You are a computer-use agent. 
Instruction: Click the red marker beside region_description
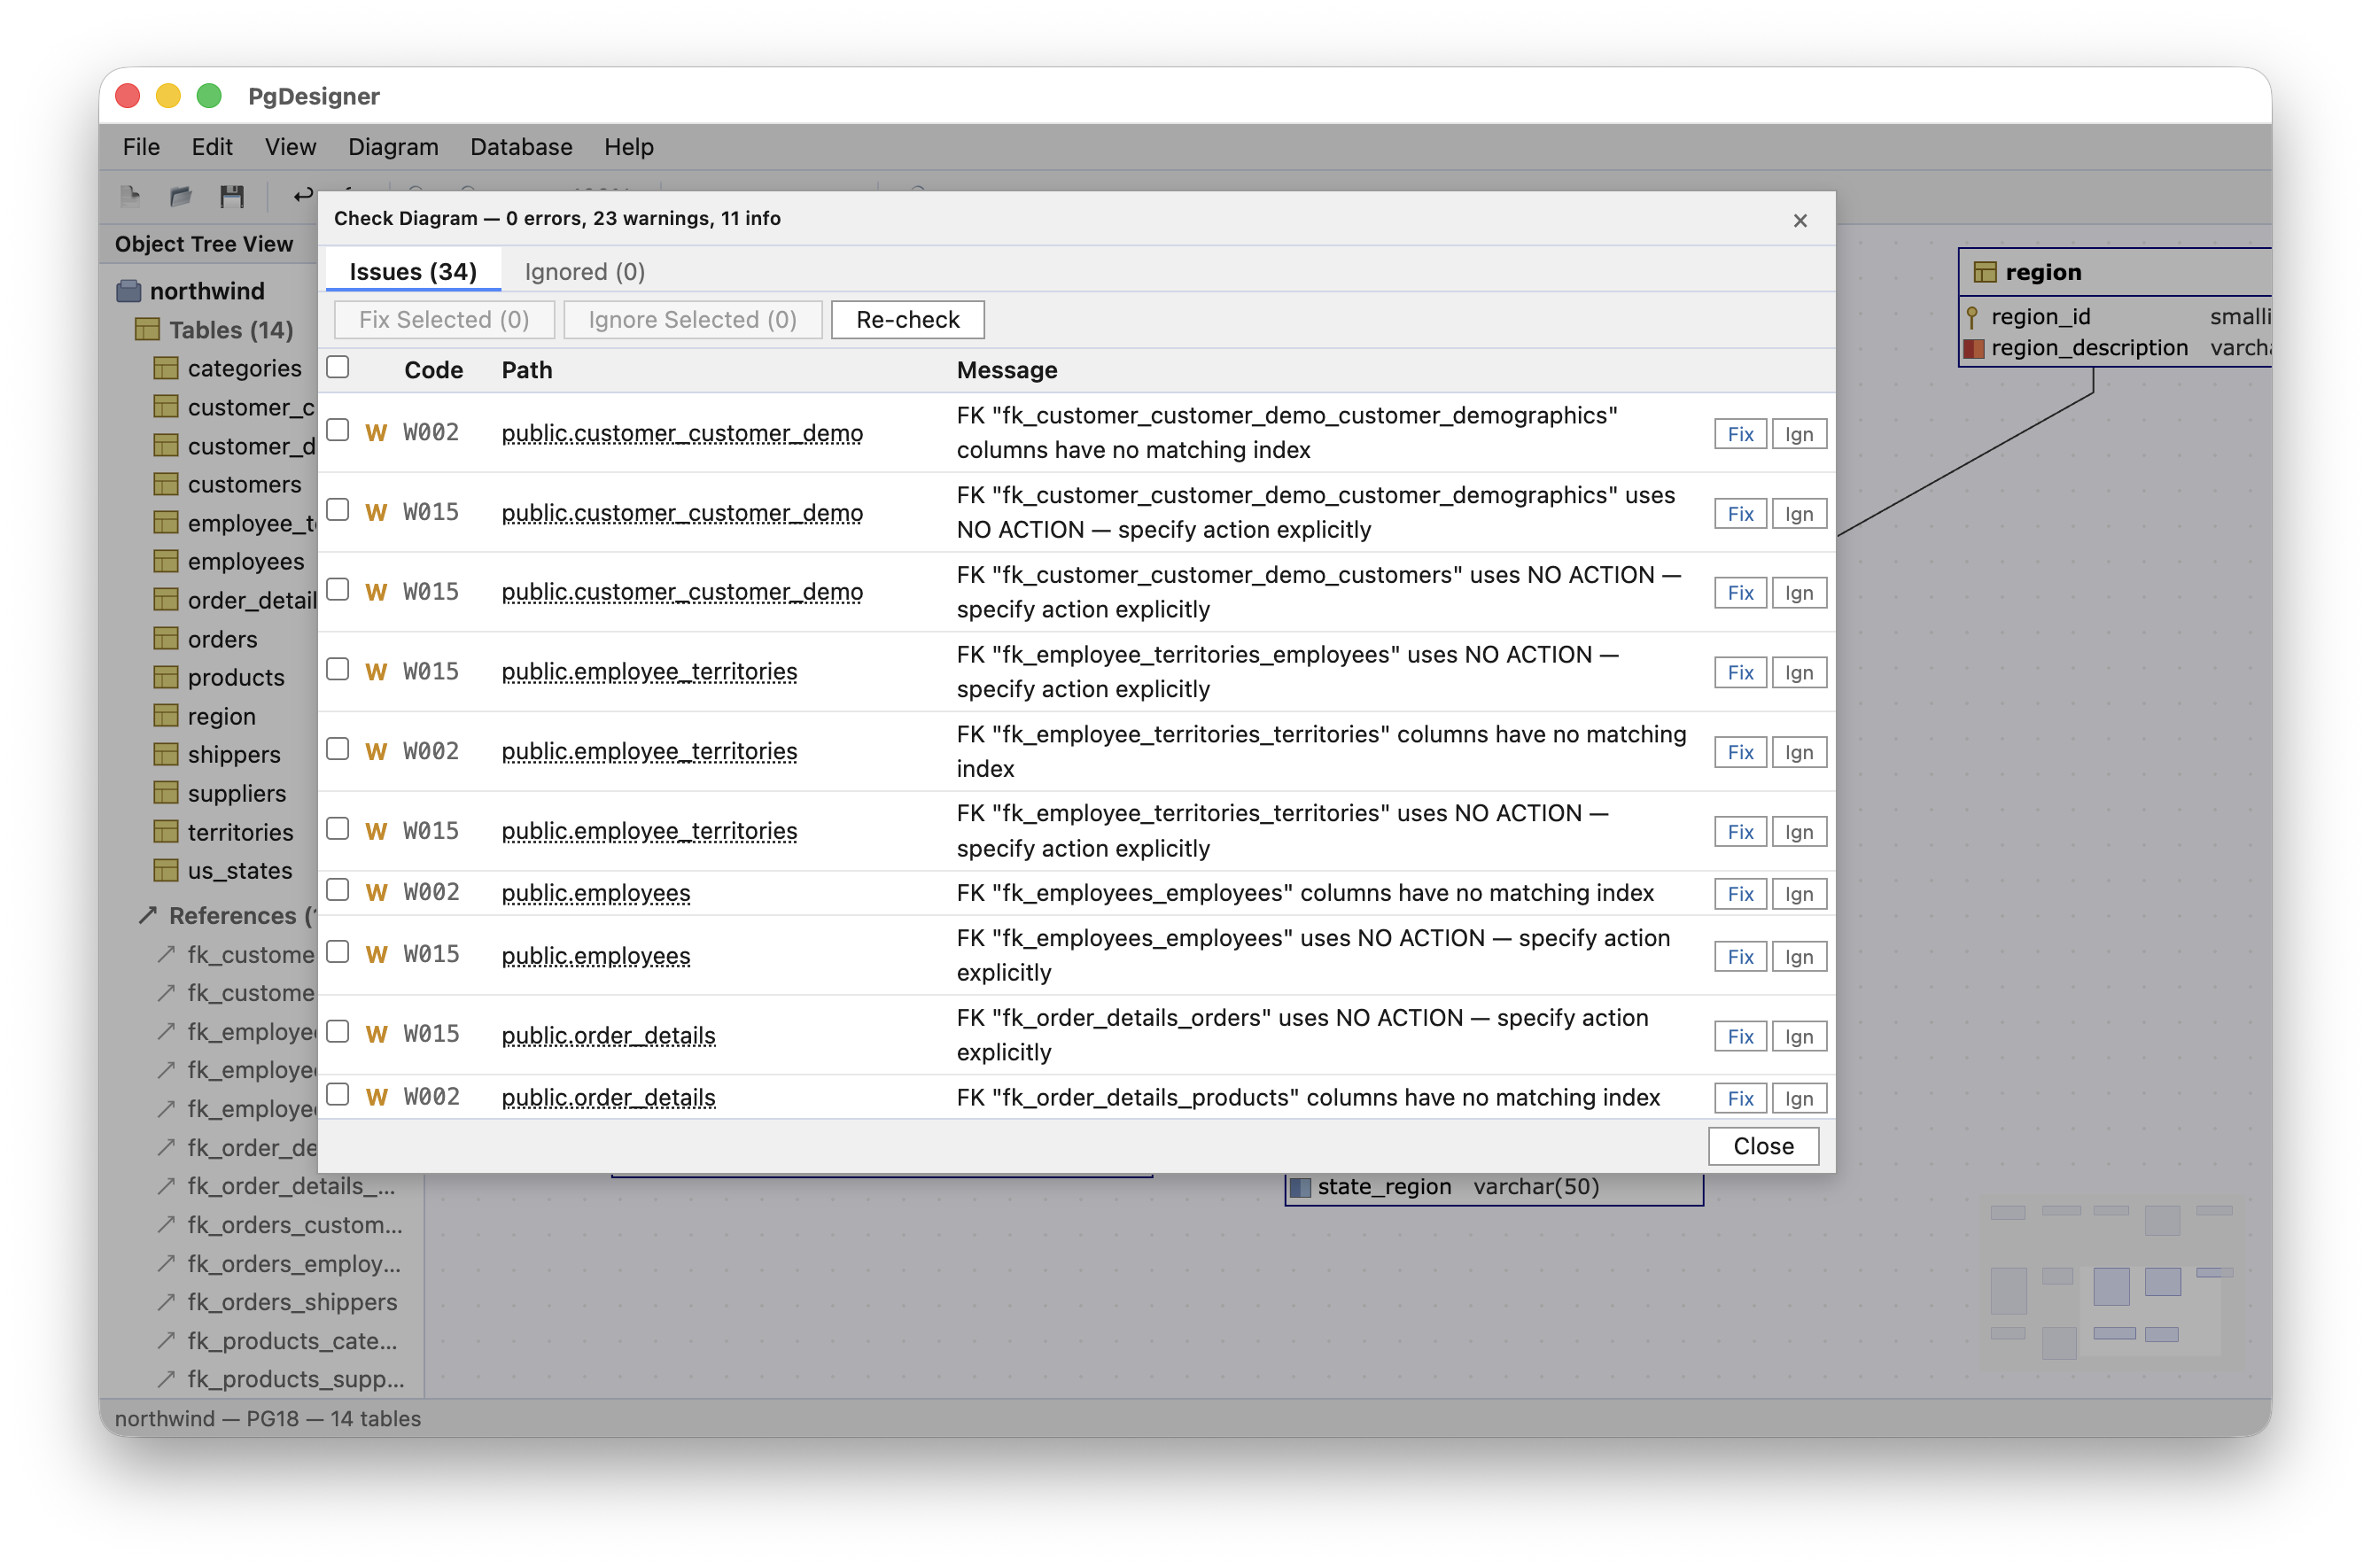pyautogui.click(x=1974, y=348)
